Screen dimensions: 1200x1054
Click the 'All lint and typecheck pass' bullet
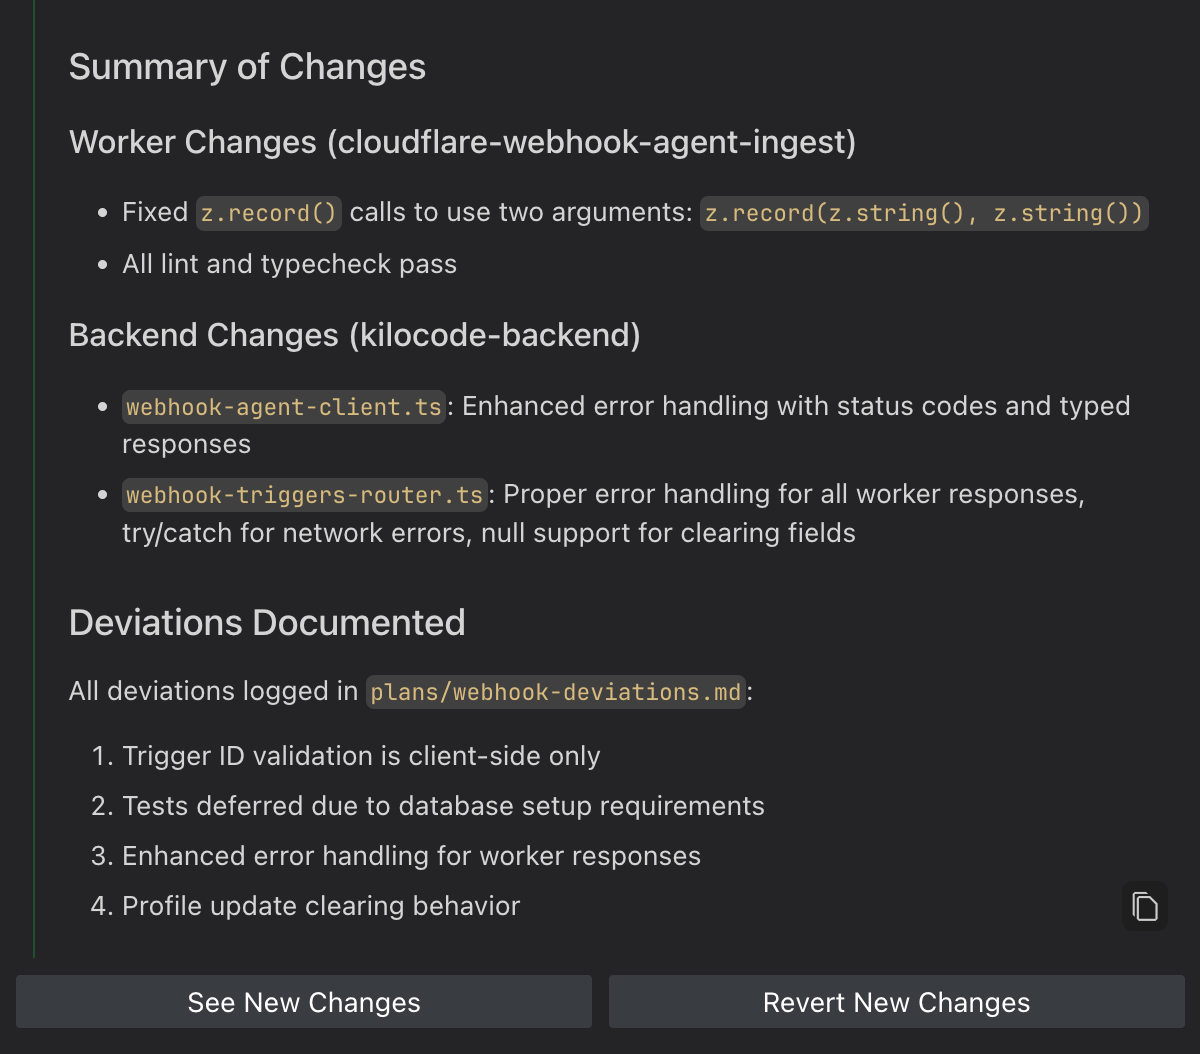pos(289,264)
